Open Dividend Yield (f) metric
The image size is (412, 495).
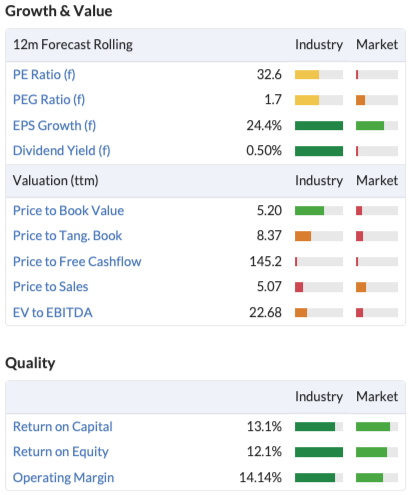(61, 151)
